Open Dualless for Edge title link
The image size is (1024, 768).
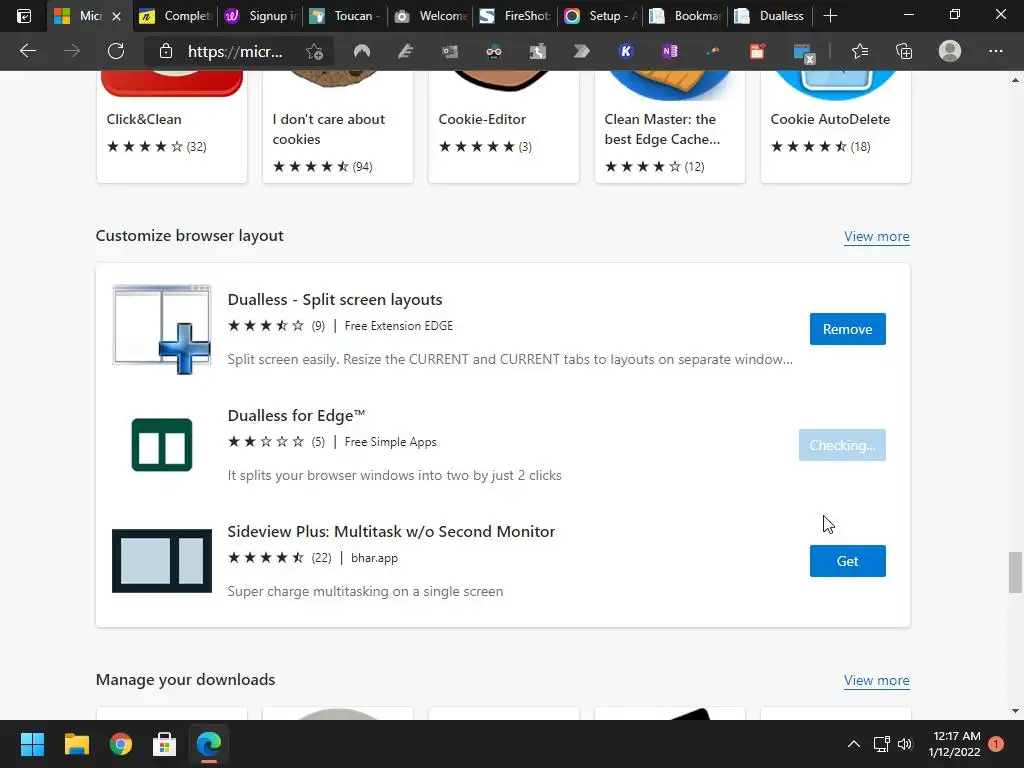(296, 416)
